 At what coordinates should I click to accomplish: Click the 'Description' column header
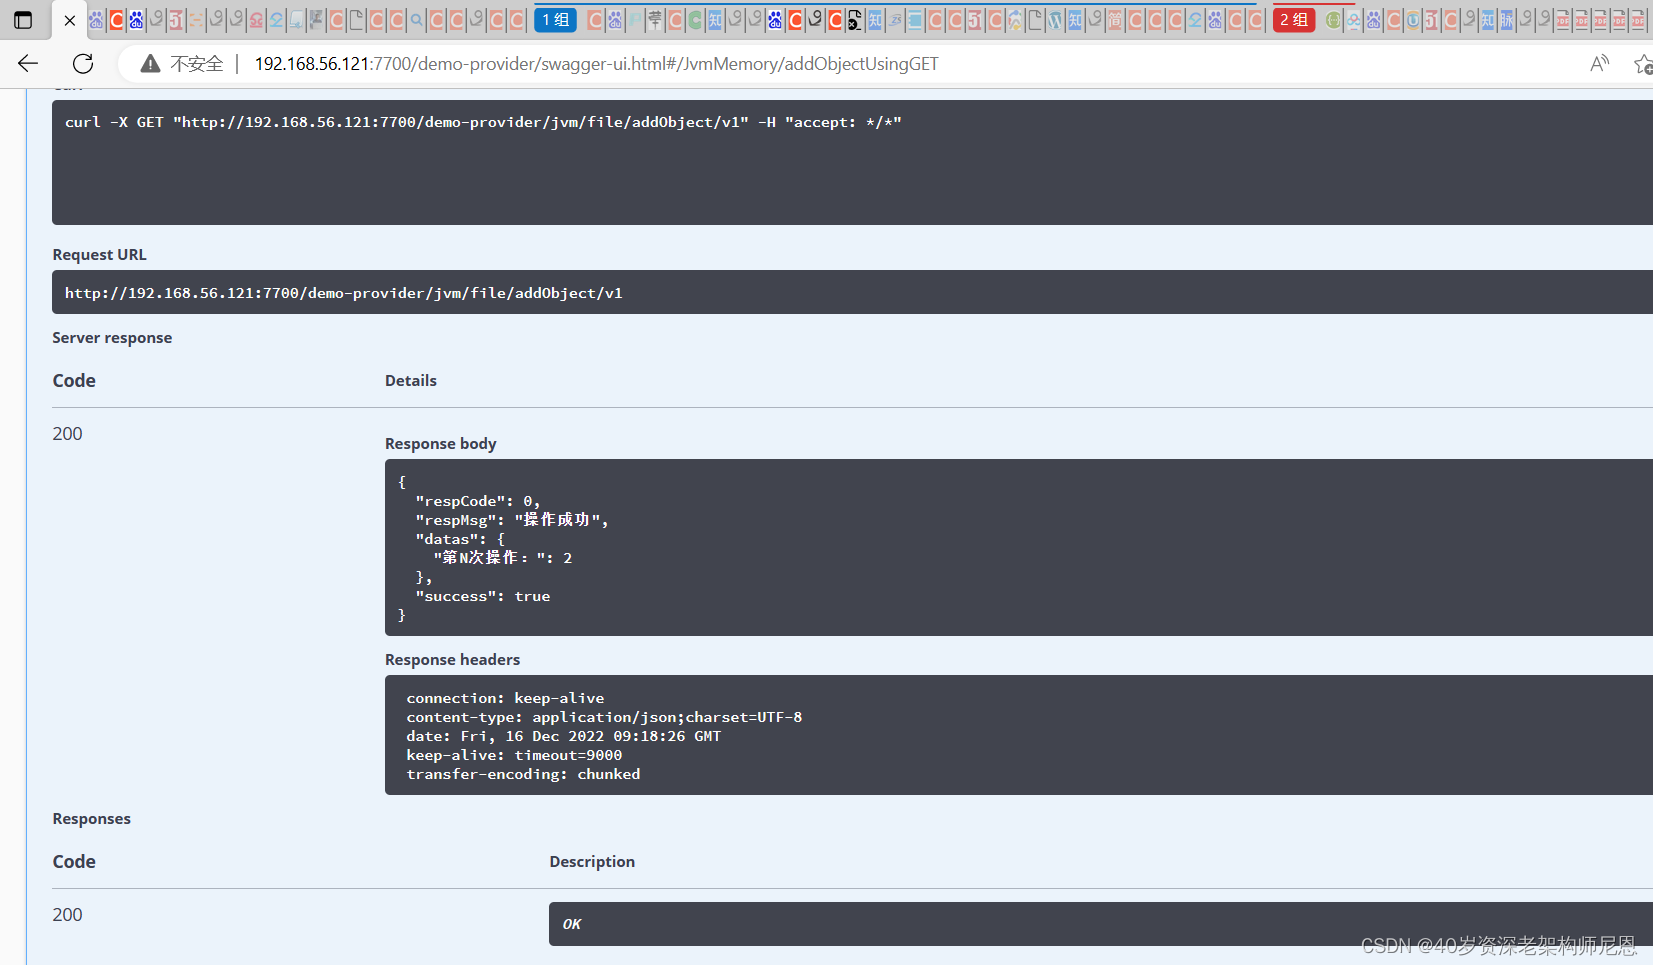point(592,862)
